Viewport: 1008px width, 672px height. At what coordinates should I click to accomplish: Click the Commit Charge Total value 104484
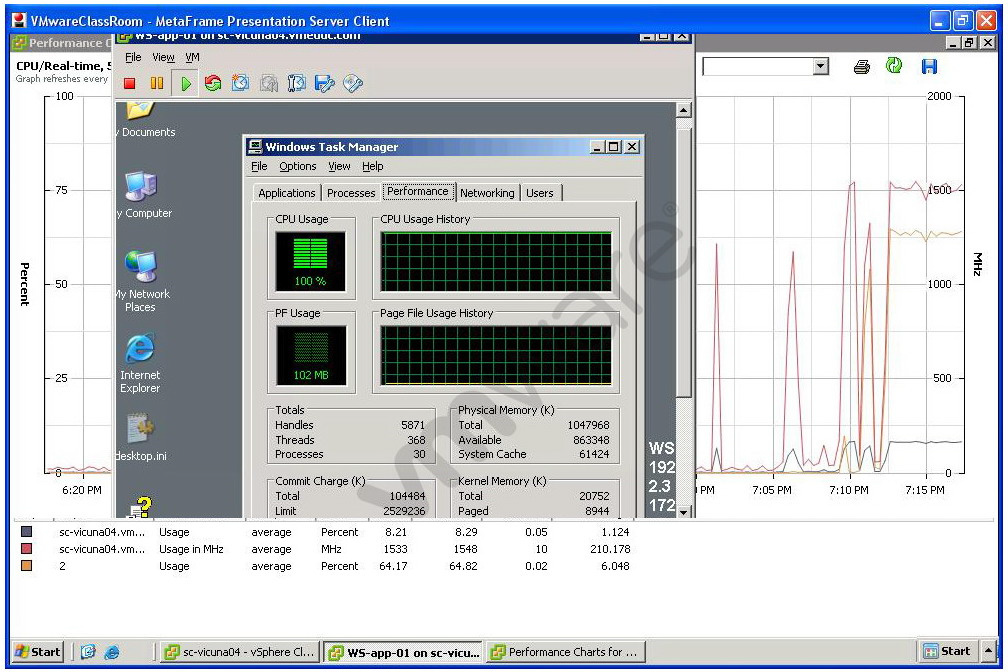tap(407, 496)
